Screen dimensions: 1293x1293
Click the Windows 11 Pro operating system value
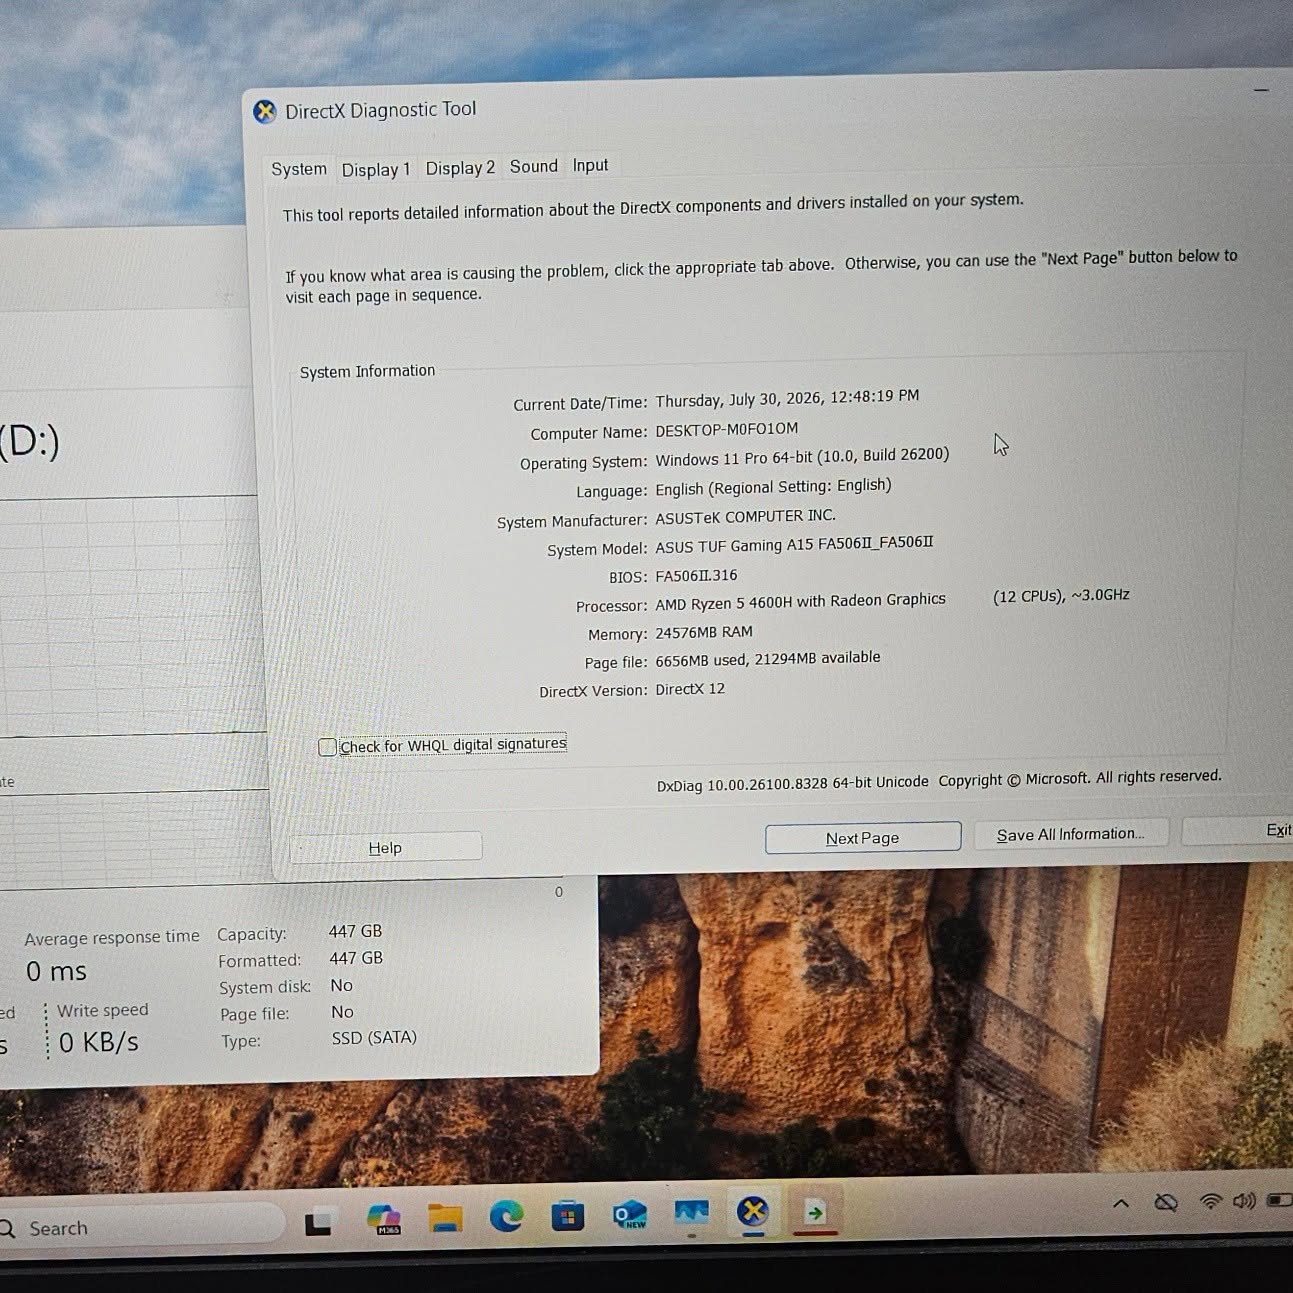coord(802,457)
